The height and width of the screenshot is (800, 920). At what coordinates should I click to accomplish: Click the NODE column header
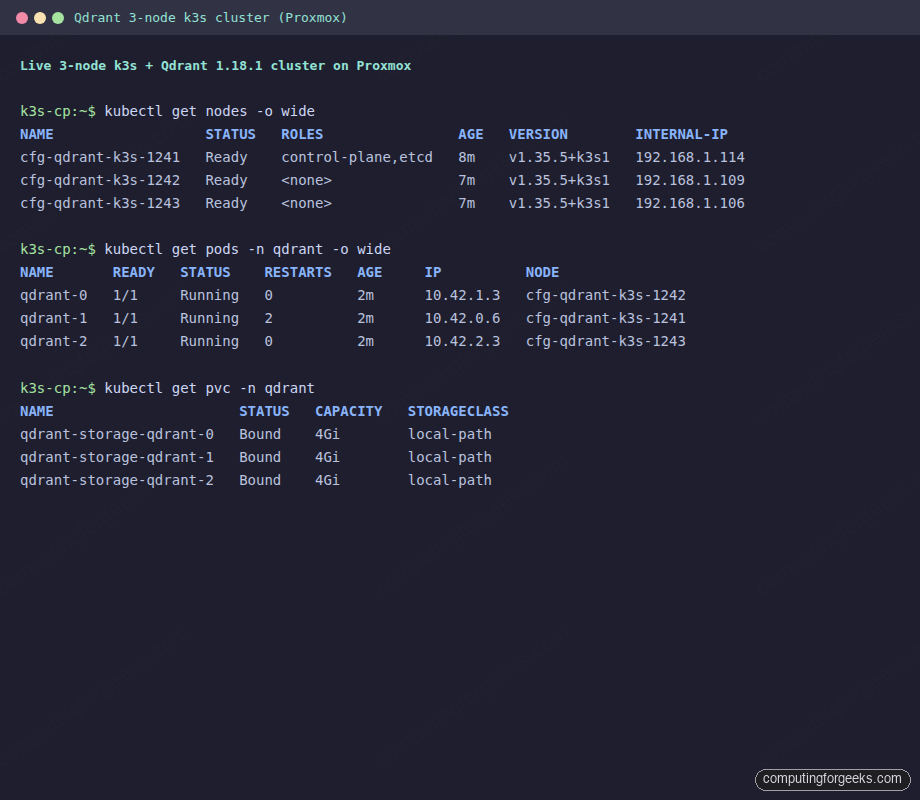[542, 272]
